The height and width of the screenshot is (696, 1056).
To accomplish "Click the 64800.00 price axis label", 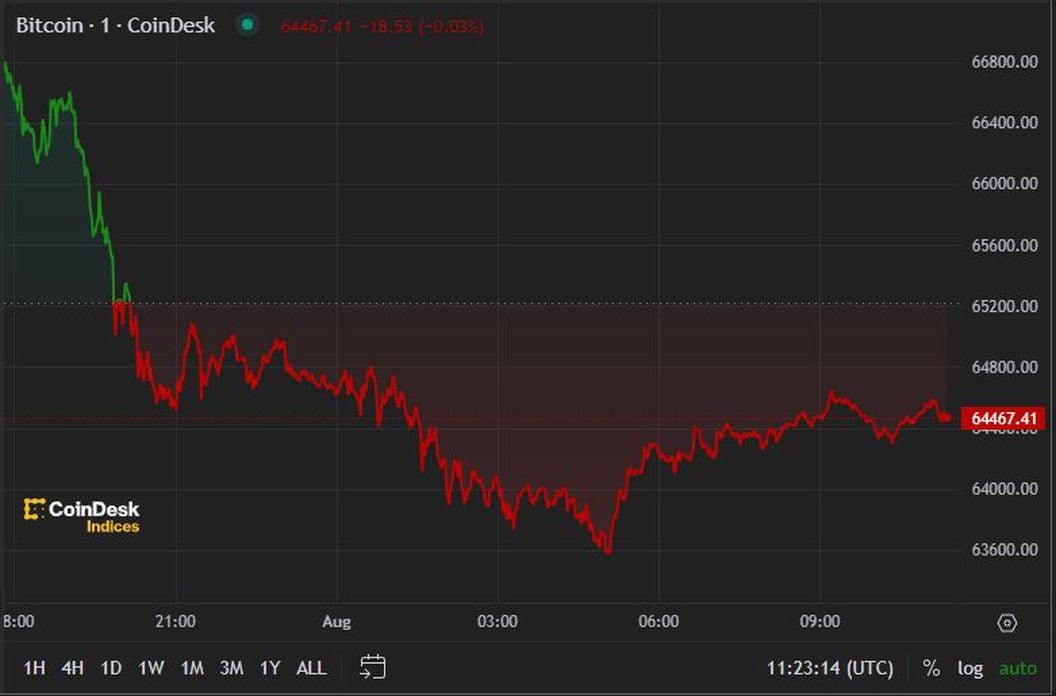I will pyautogui.click(x=1004, y=367).
